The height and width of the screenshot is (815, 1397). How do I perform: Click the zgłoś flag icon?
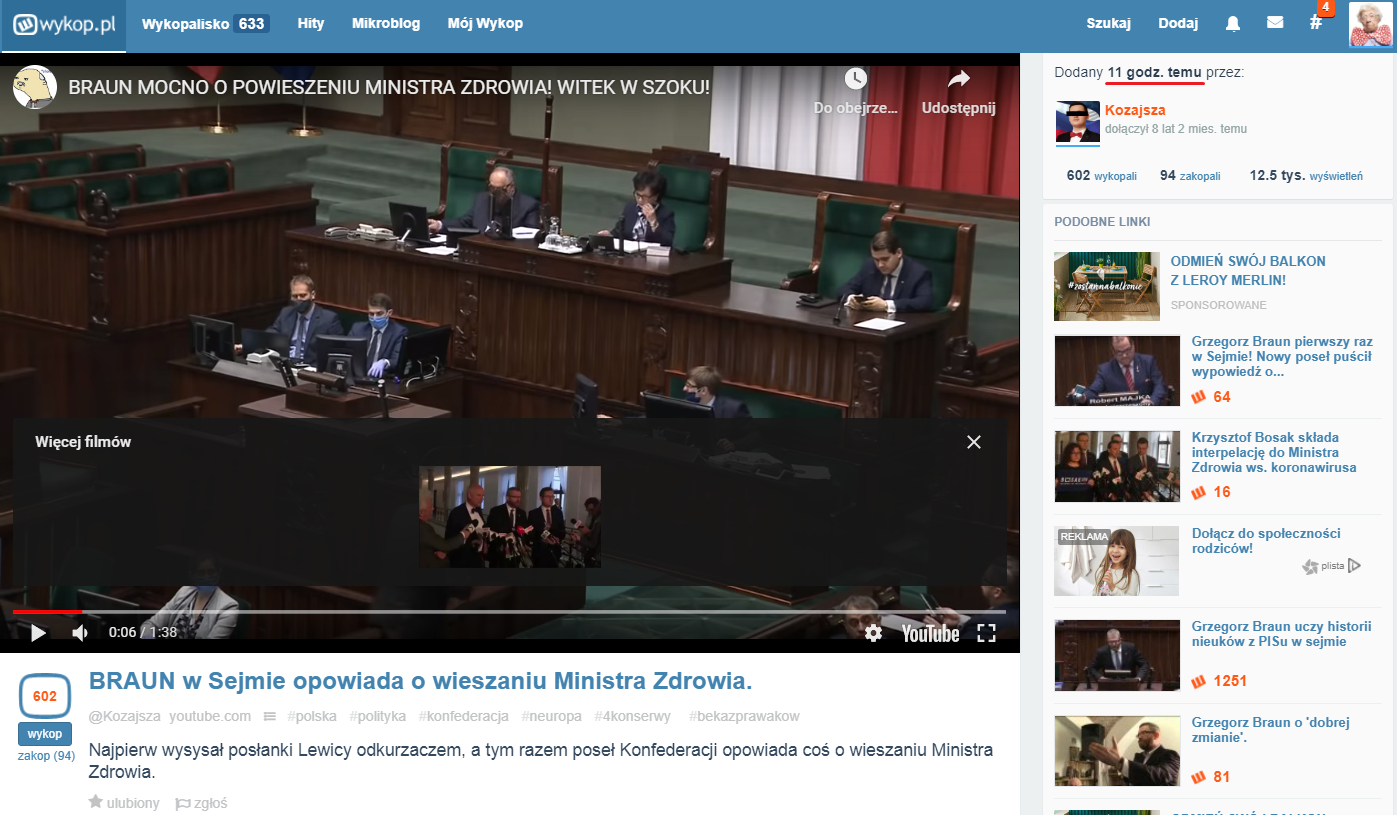point(182,803)
